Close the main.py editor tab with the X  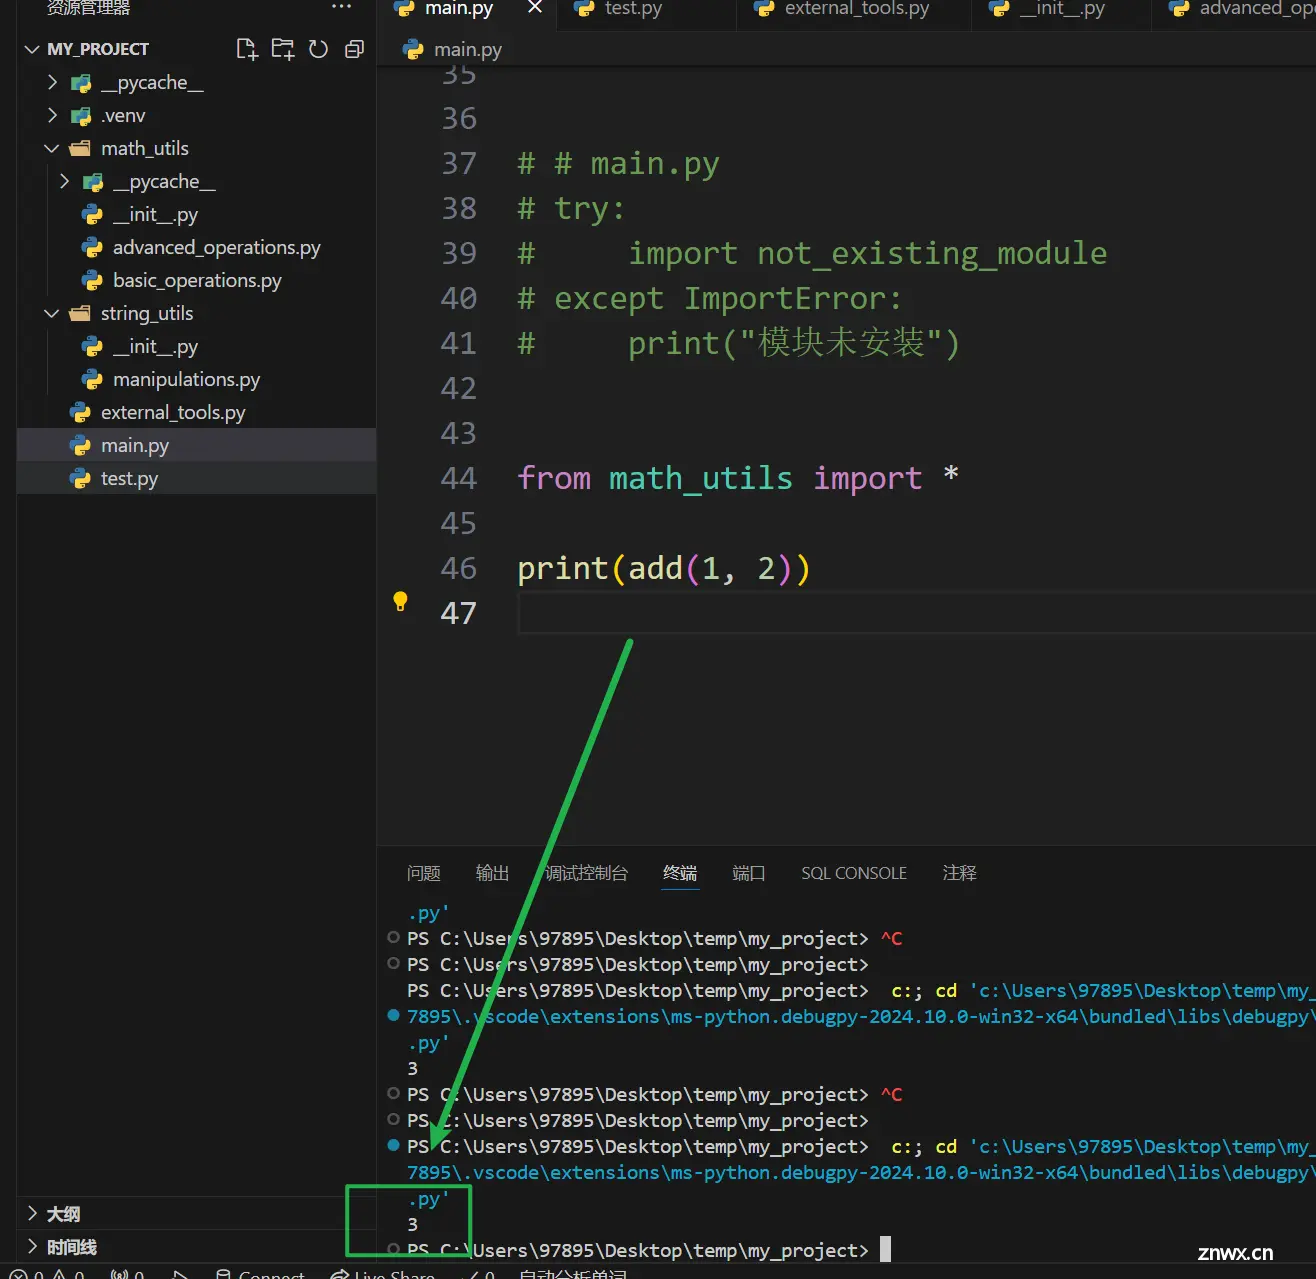tap(535, 8)
